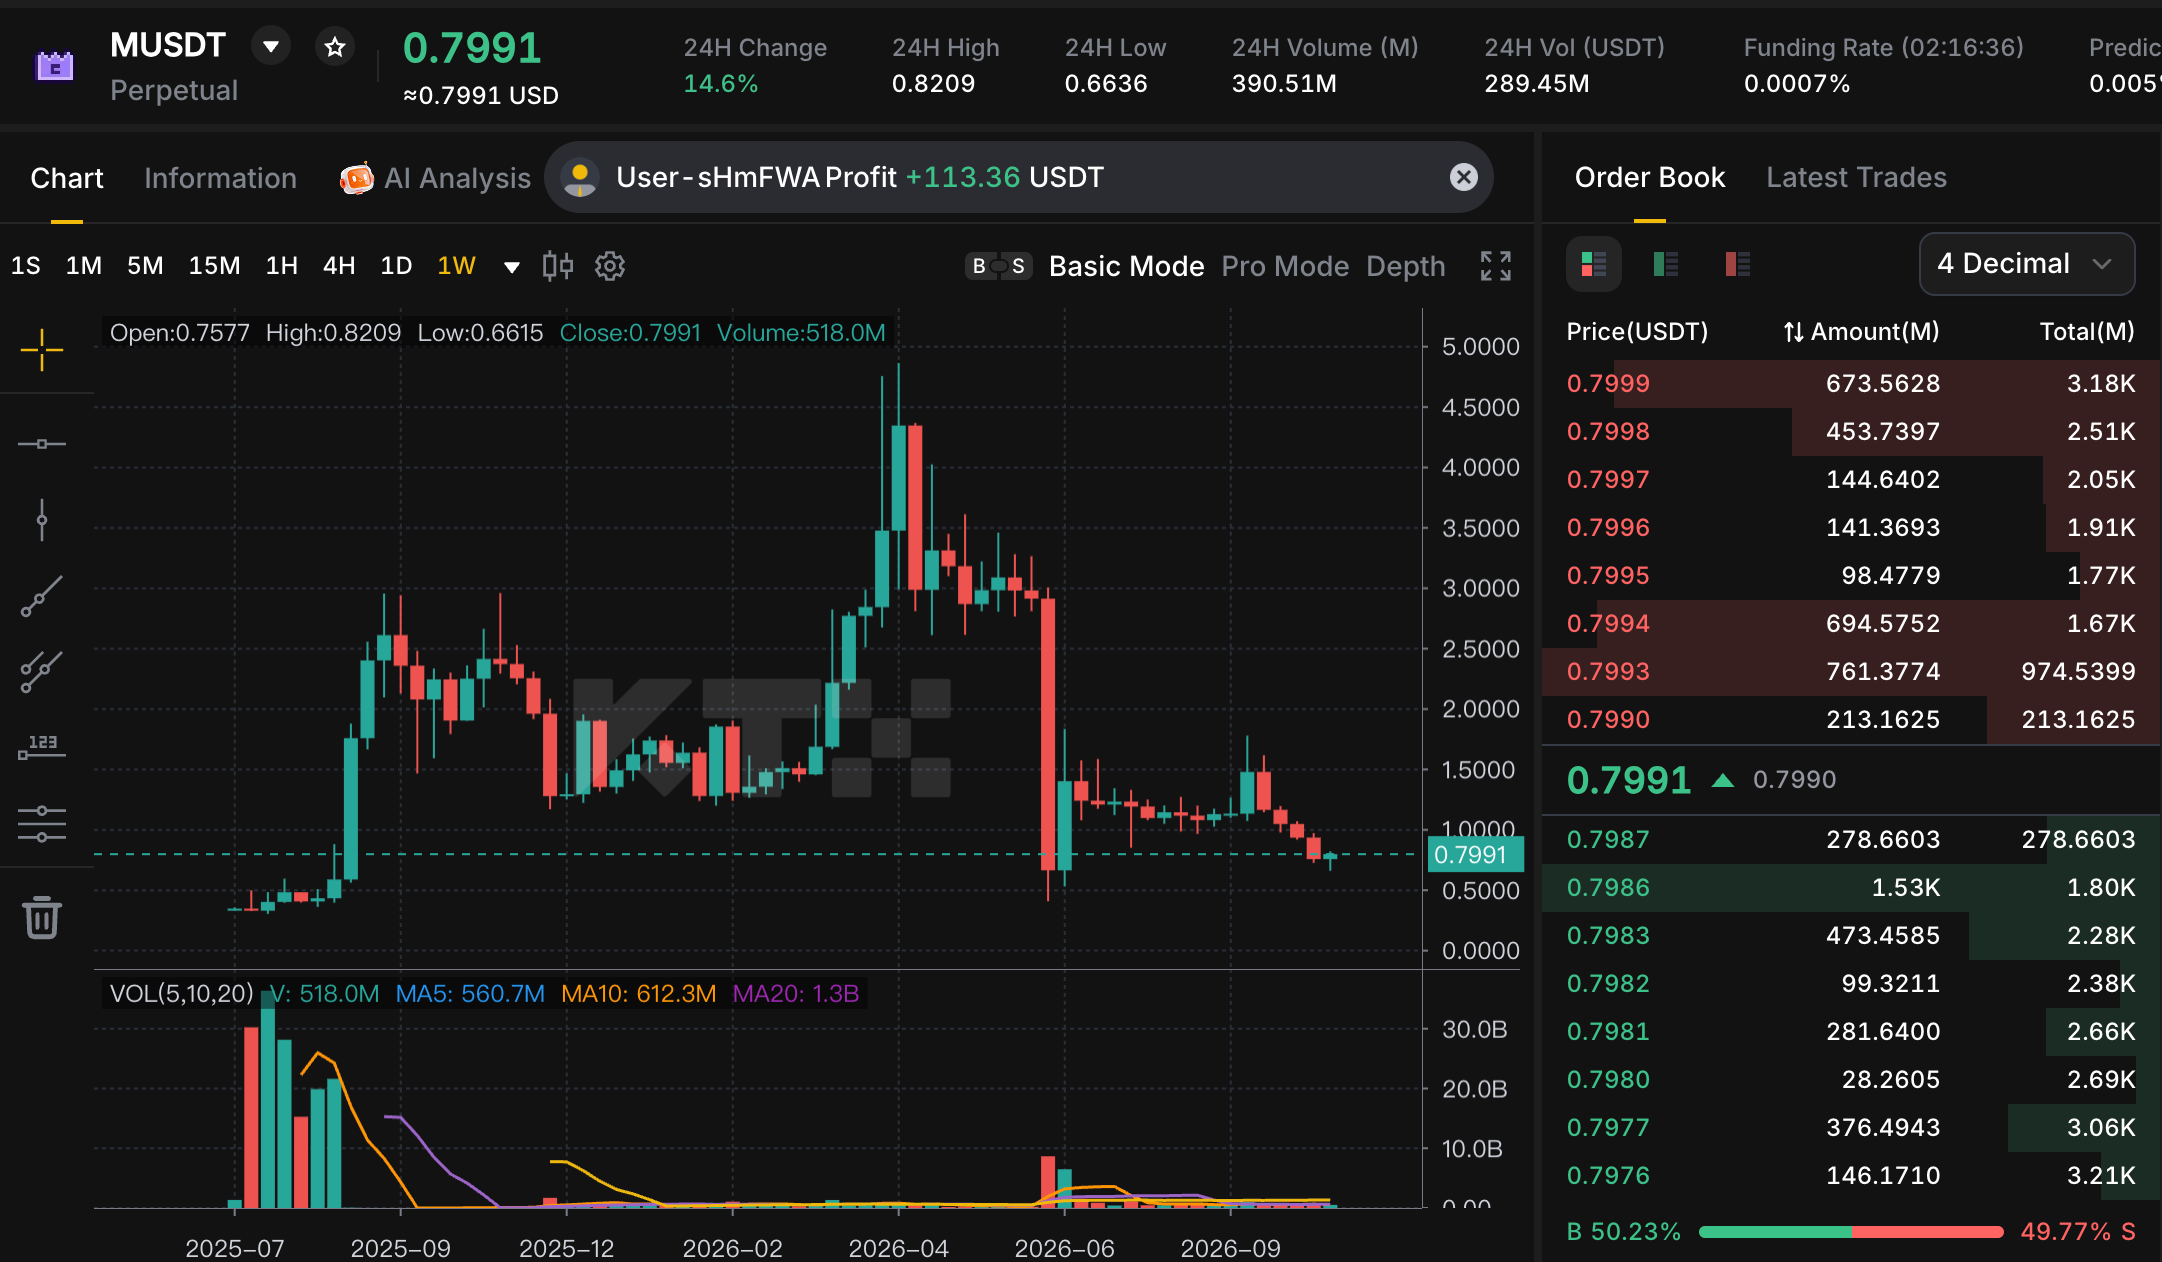Screen dimensions: 2162x1262
Task: Select the 15M timeframe
Action: [x=214, y=265]
